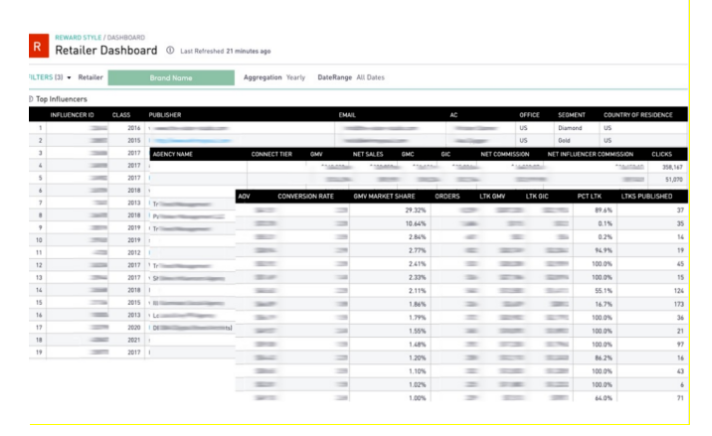Sort by ORDERS column header
712x436 pixels.
coord(447,196)
